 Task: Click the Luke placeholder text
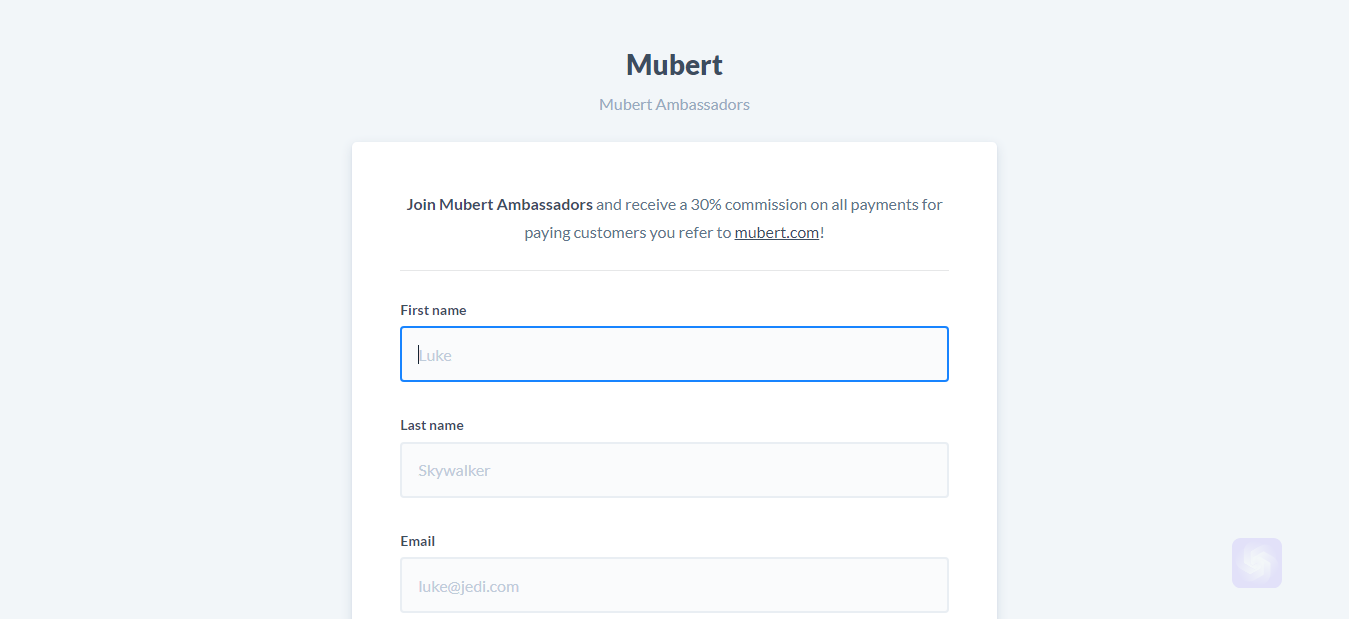coord(435,355)
